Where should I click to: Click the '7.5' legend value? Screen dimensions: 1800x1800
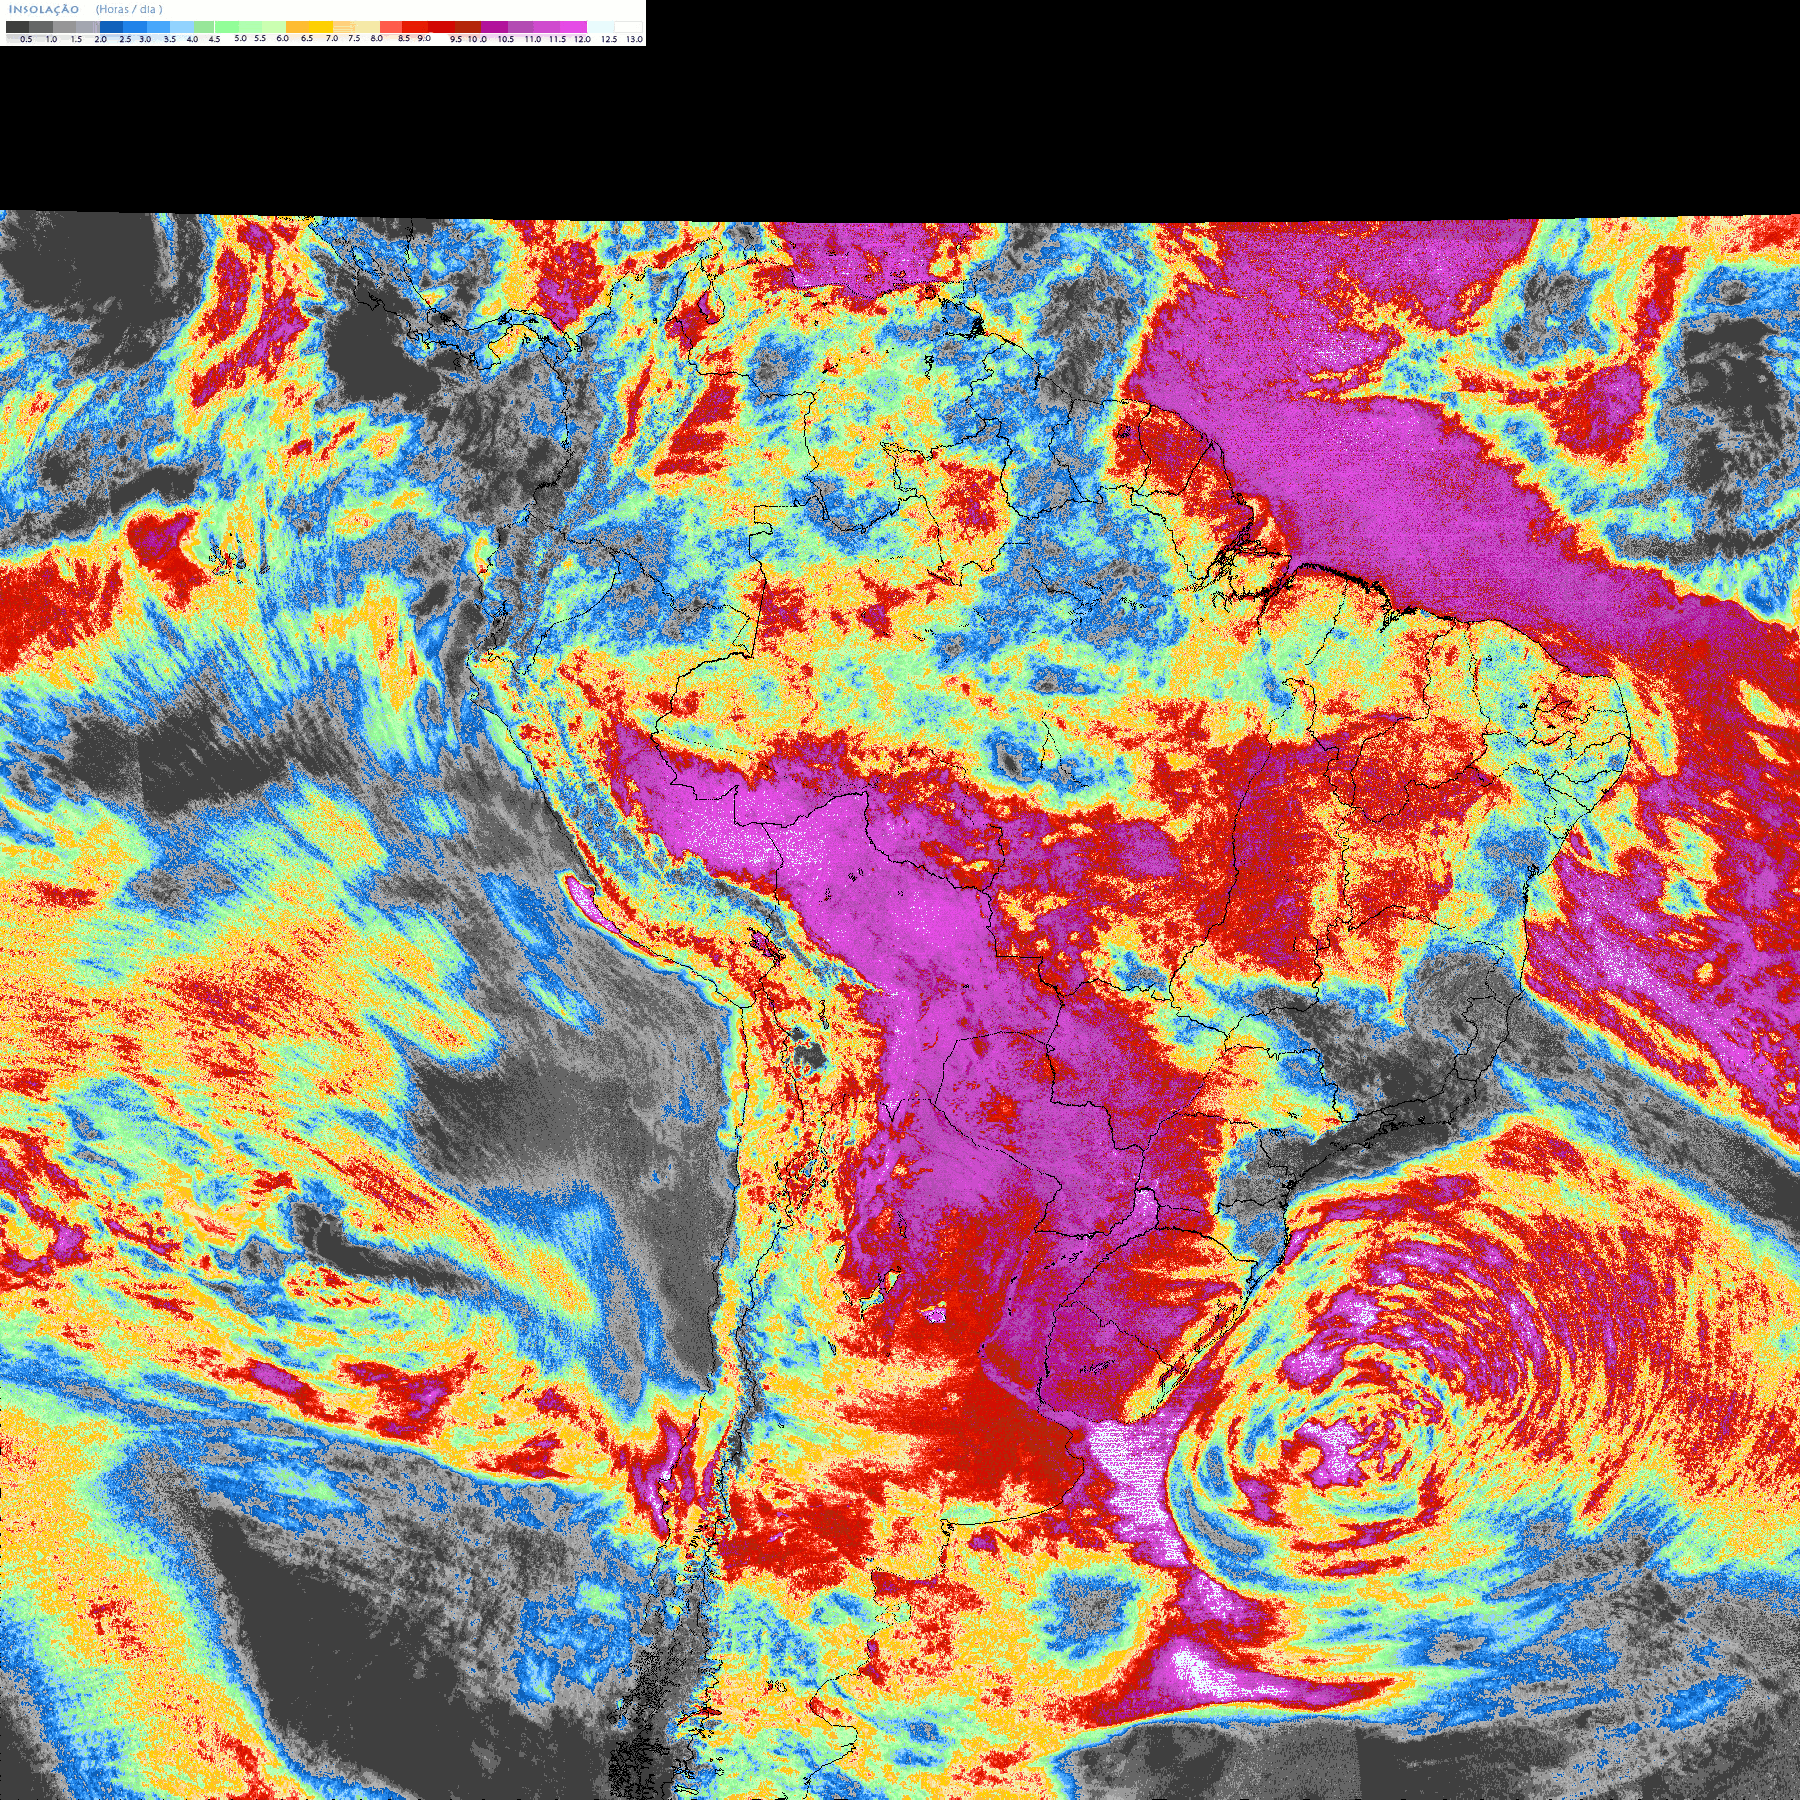coord(354,38)
